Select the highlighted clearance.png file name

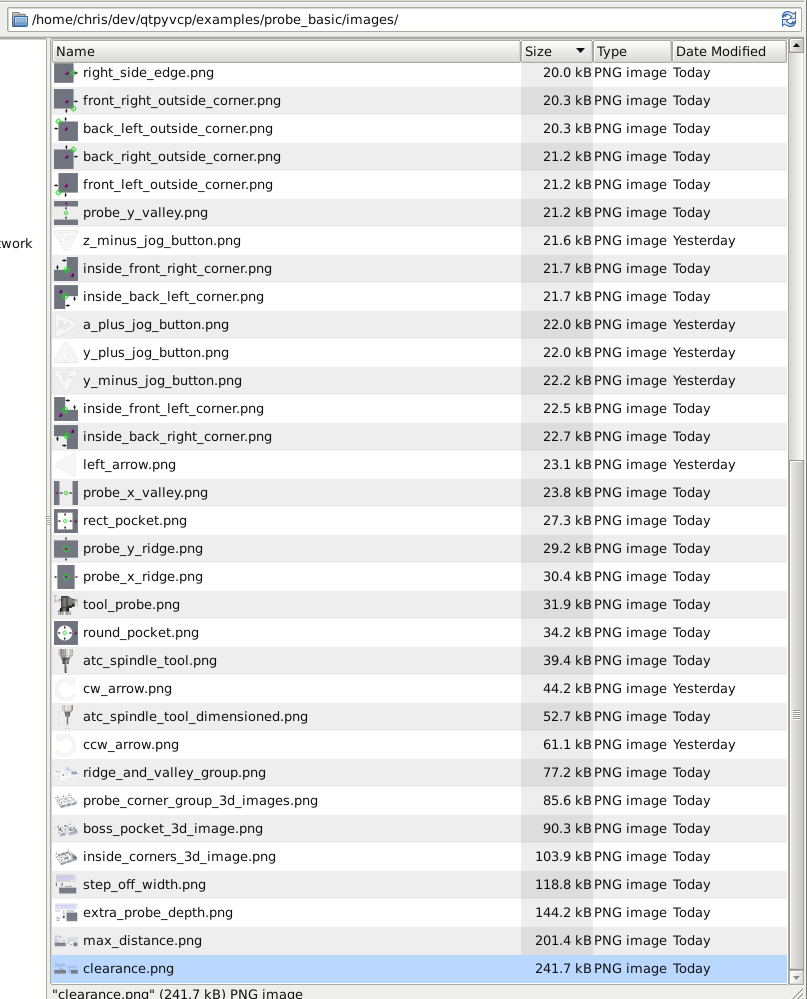[x=128, y=969]
